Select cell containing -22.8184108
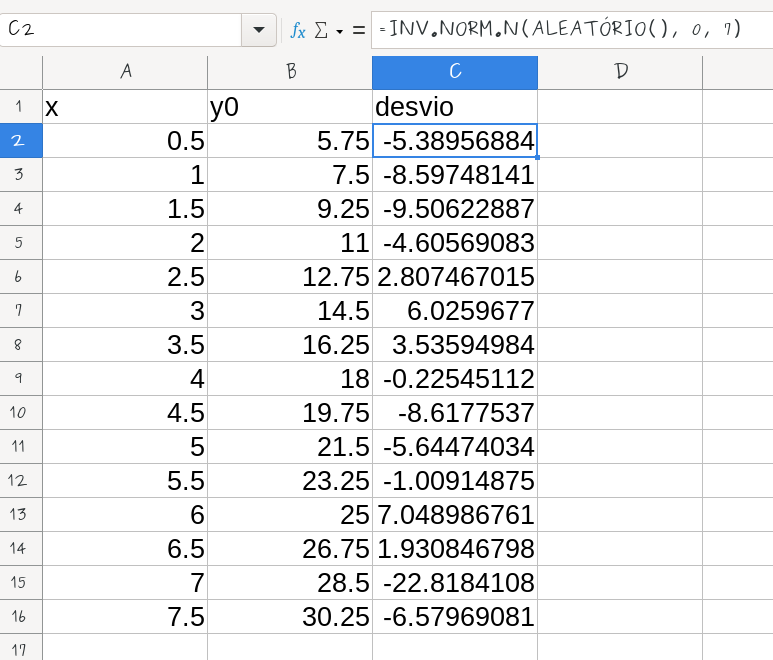The height and width of the screenshot is (660, 773). [454, 583]
